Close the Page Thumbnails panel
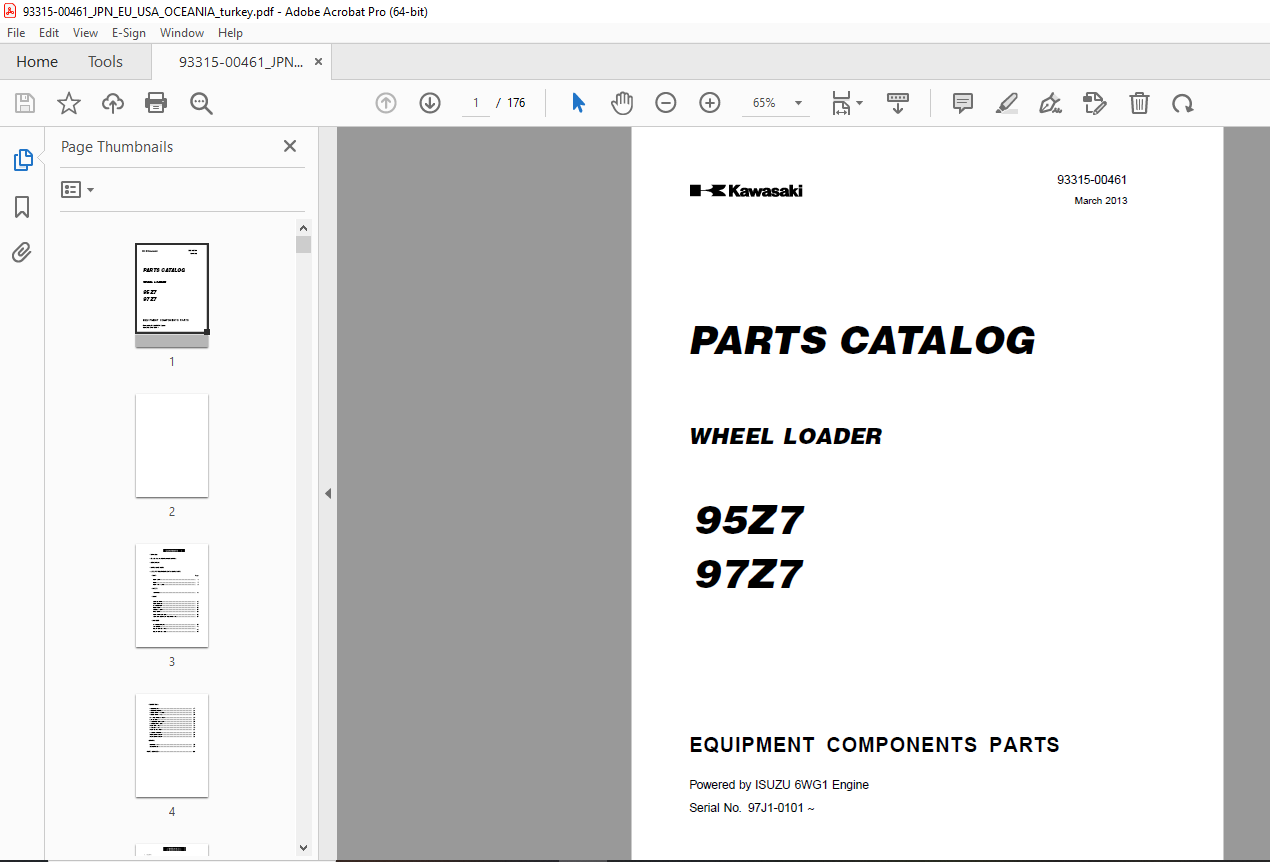Image resolution: width=1270 pixels, height=862 pixels. pyautogui.click(x=290, y=146)
